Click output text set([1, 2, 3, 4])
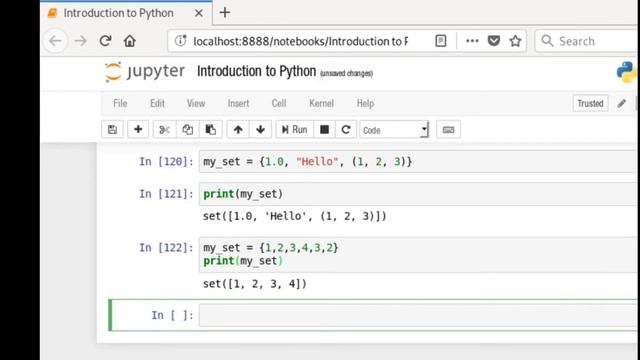The width and height of the screenshot is (640, 360). tap(255, 284)
